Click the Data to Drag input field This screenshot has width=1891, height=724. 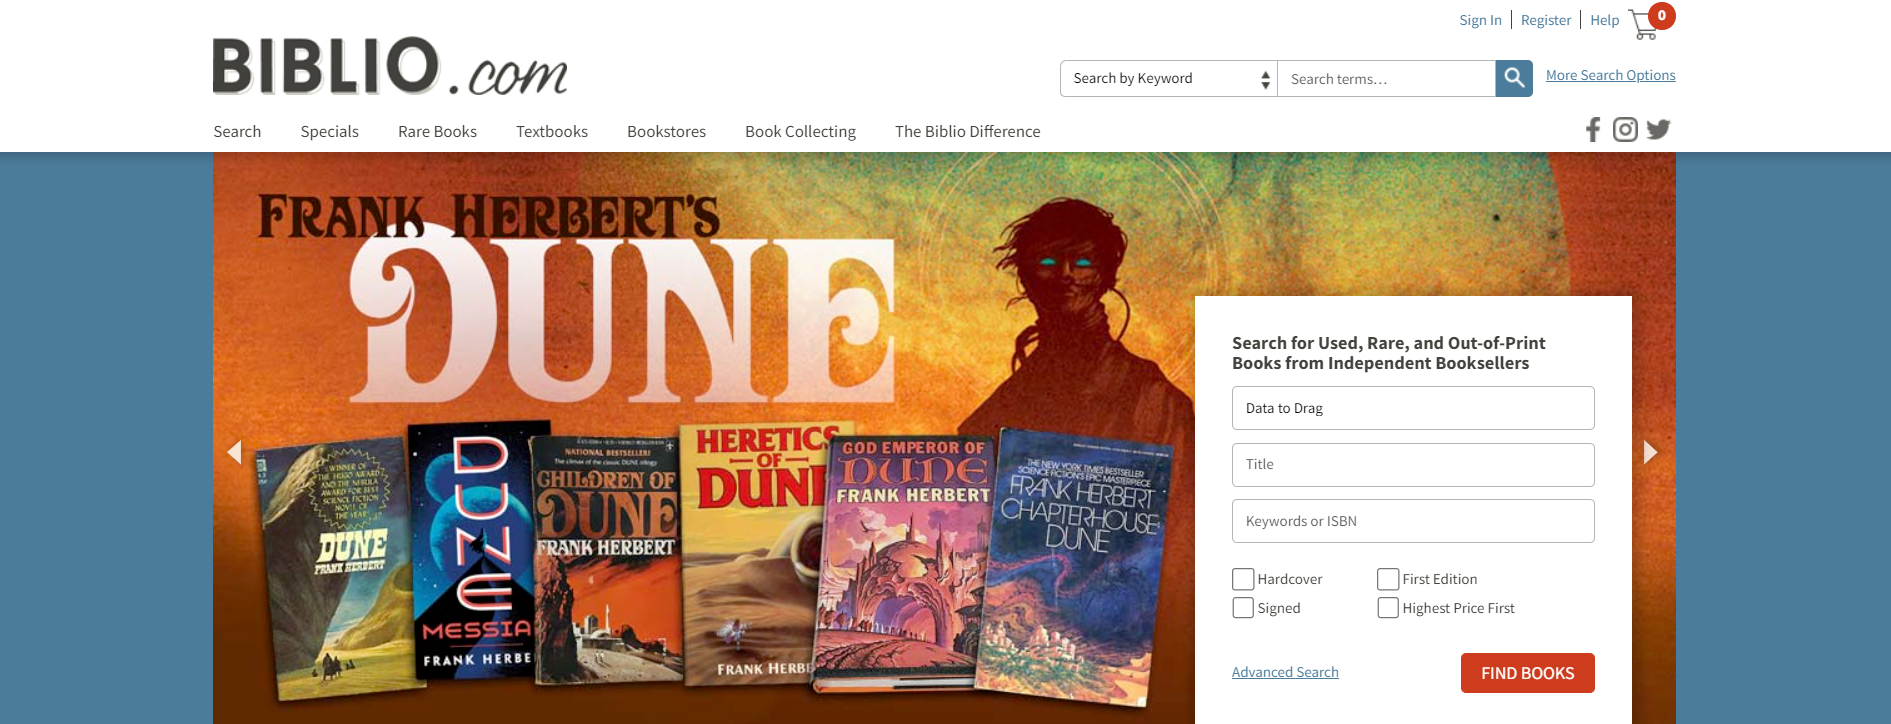coord(1413,408)
